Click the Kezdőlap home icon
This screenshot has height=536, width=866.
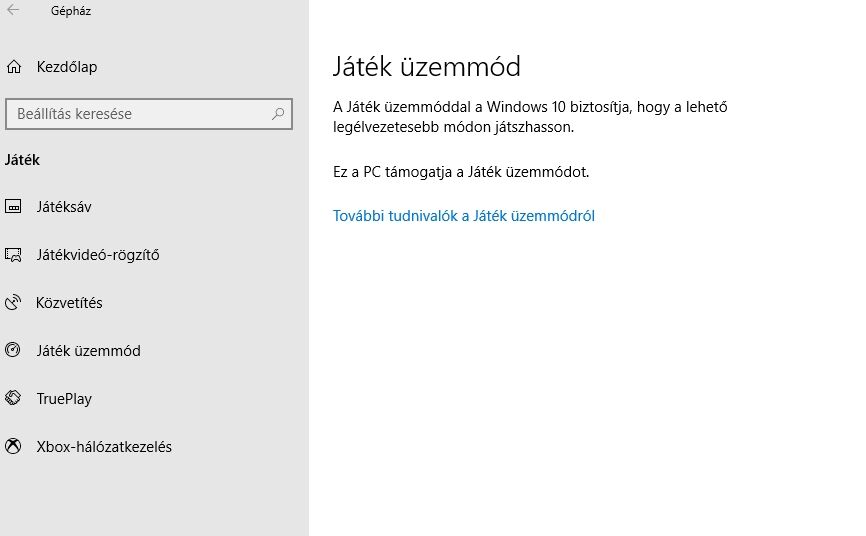coord(14,67)
